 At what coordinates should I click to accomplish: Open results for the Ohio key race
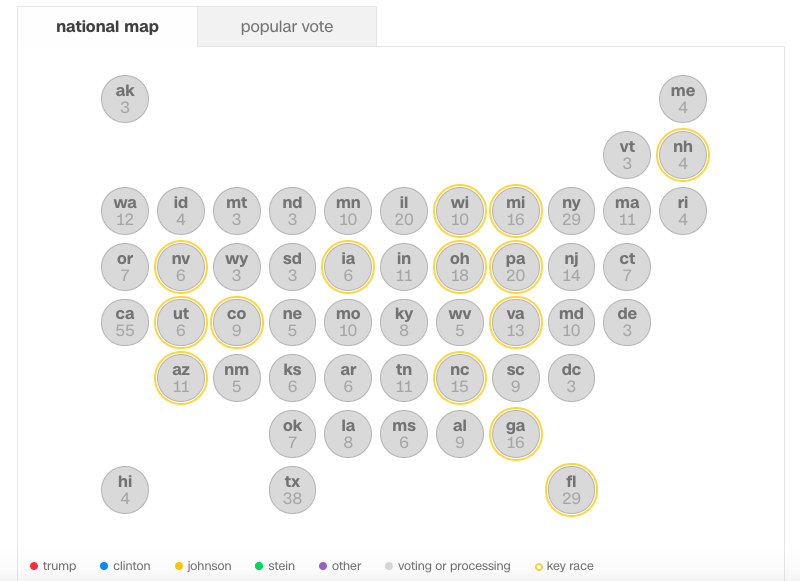point(459,267)
